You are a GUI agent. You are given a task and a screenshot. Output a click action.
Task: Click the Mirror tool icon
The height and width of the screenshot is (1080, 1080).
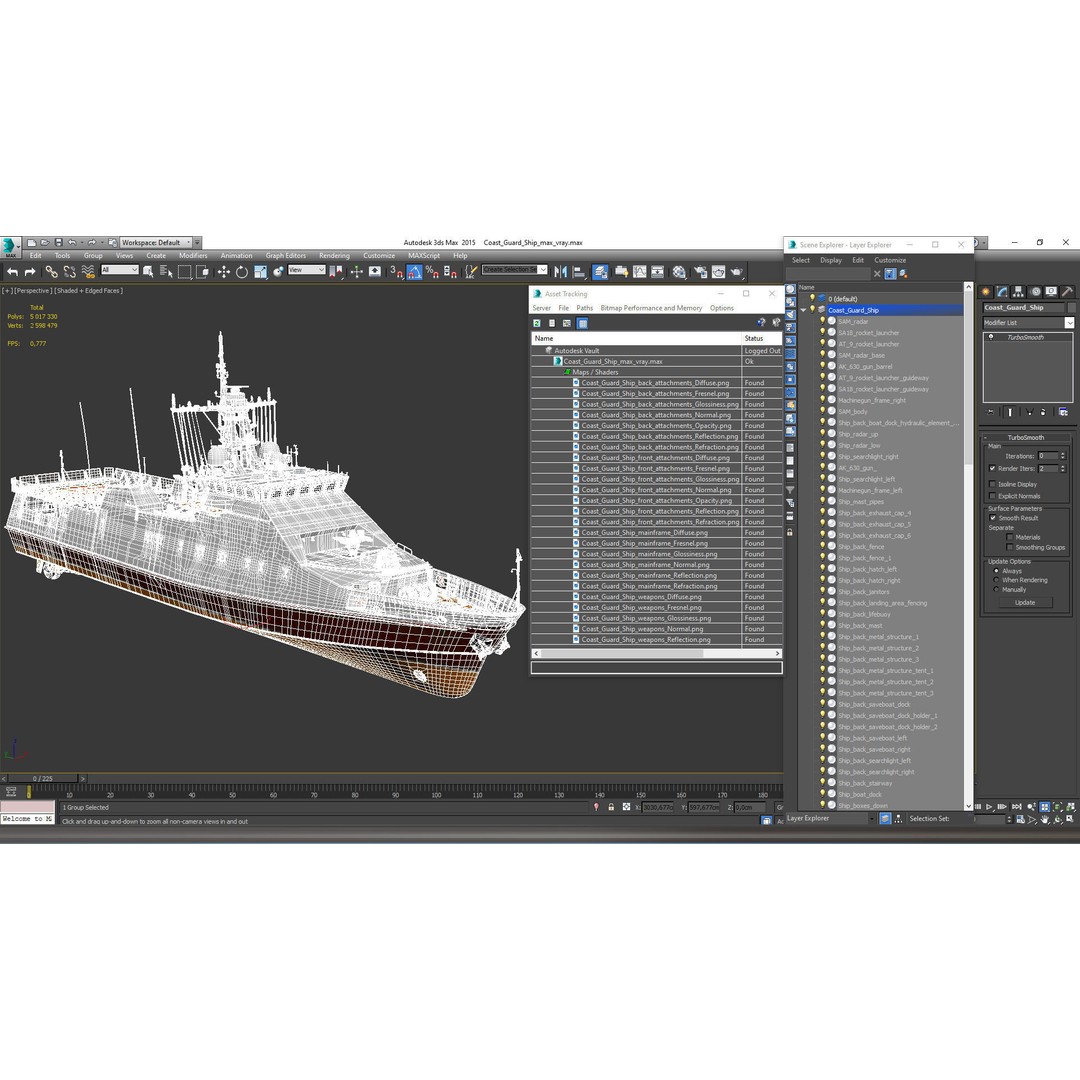(x=561, y=272)
